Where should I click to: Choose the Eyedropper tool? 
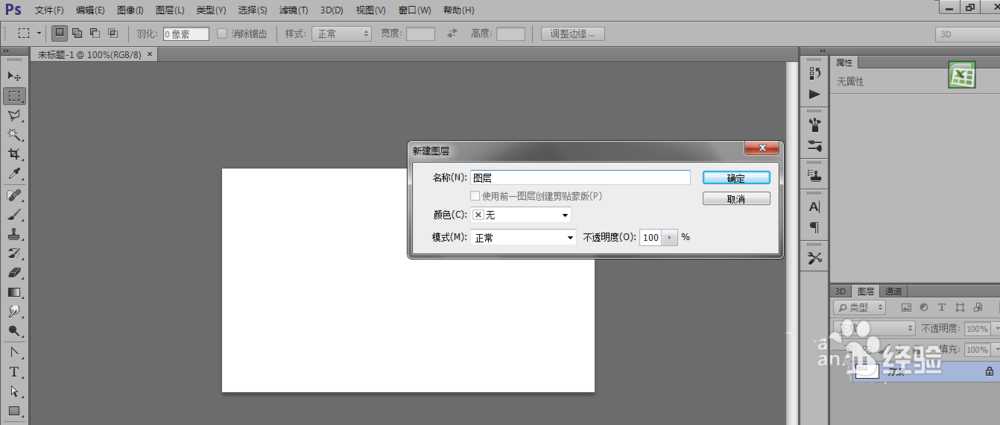point(14,174)
